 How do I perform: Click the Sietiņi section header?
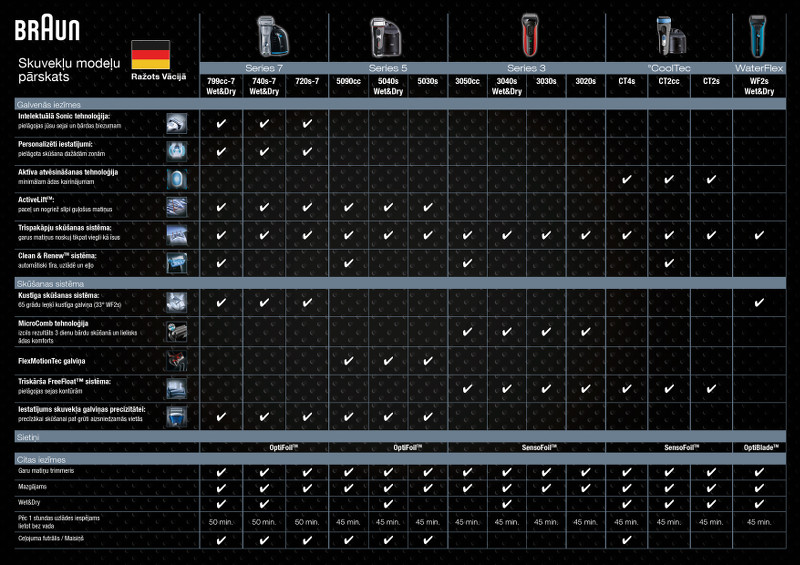pyautogui.click(x=400, y=437)
